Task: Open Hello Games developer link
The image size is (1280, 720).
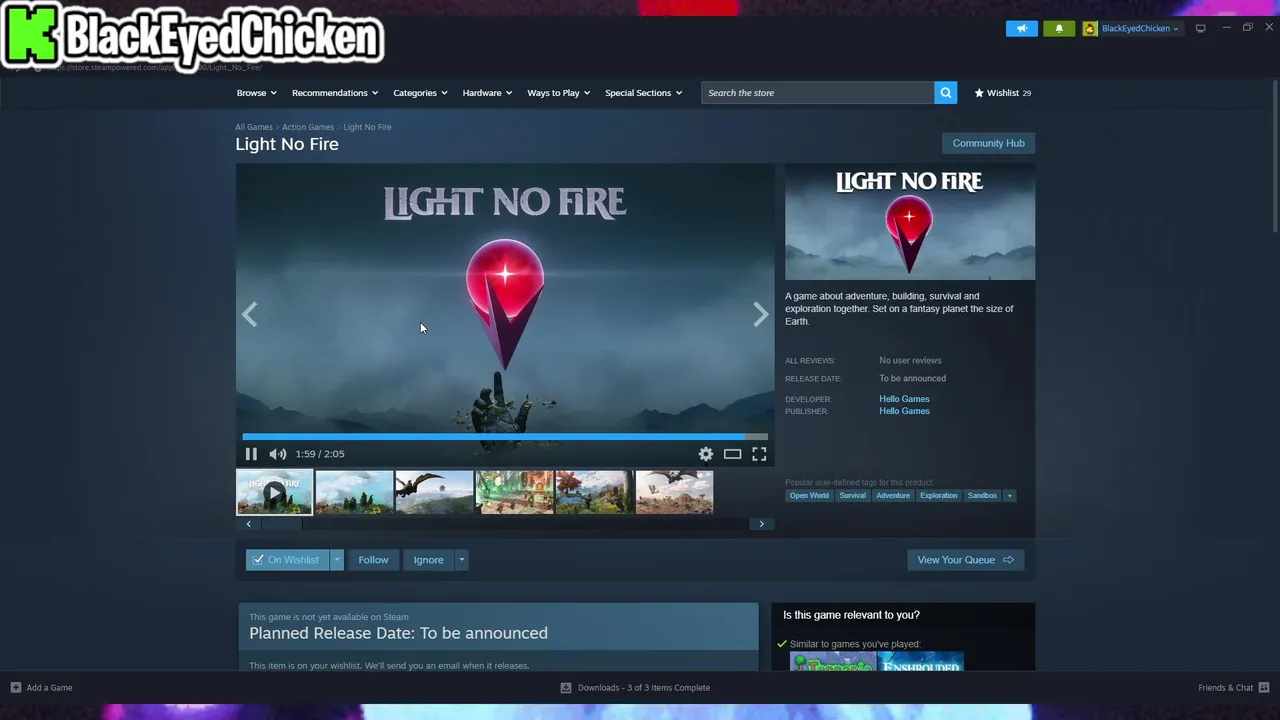Action: [904, 399]
